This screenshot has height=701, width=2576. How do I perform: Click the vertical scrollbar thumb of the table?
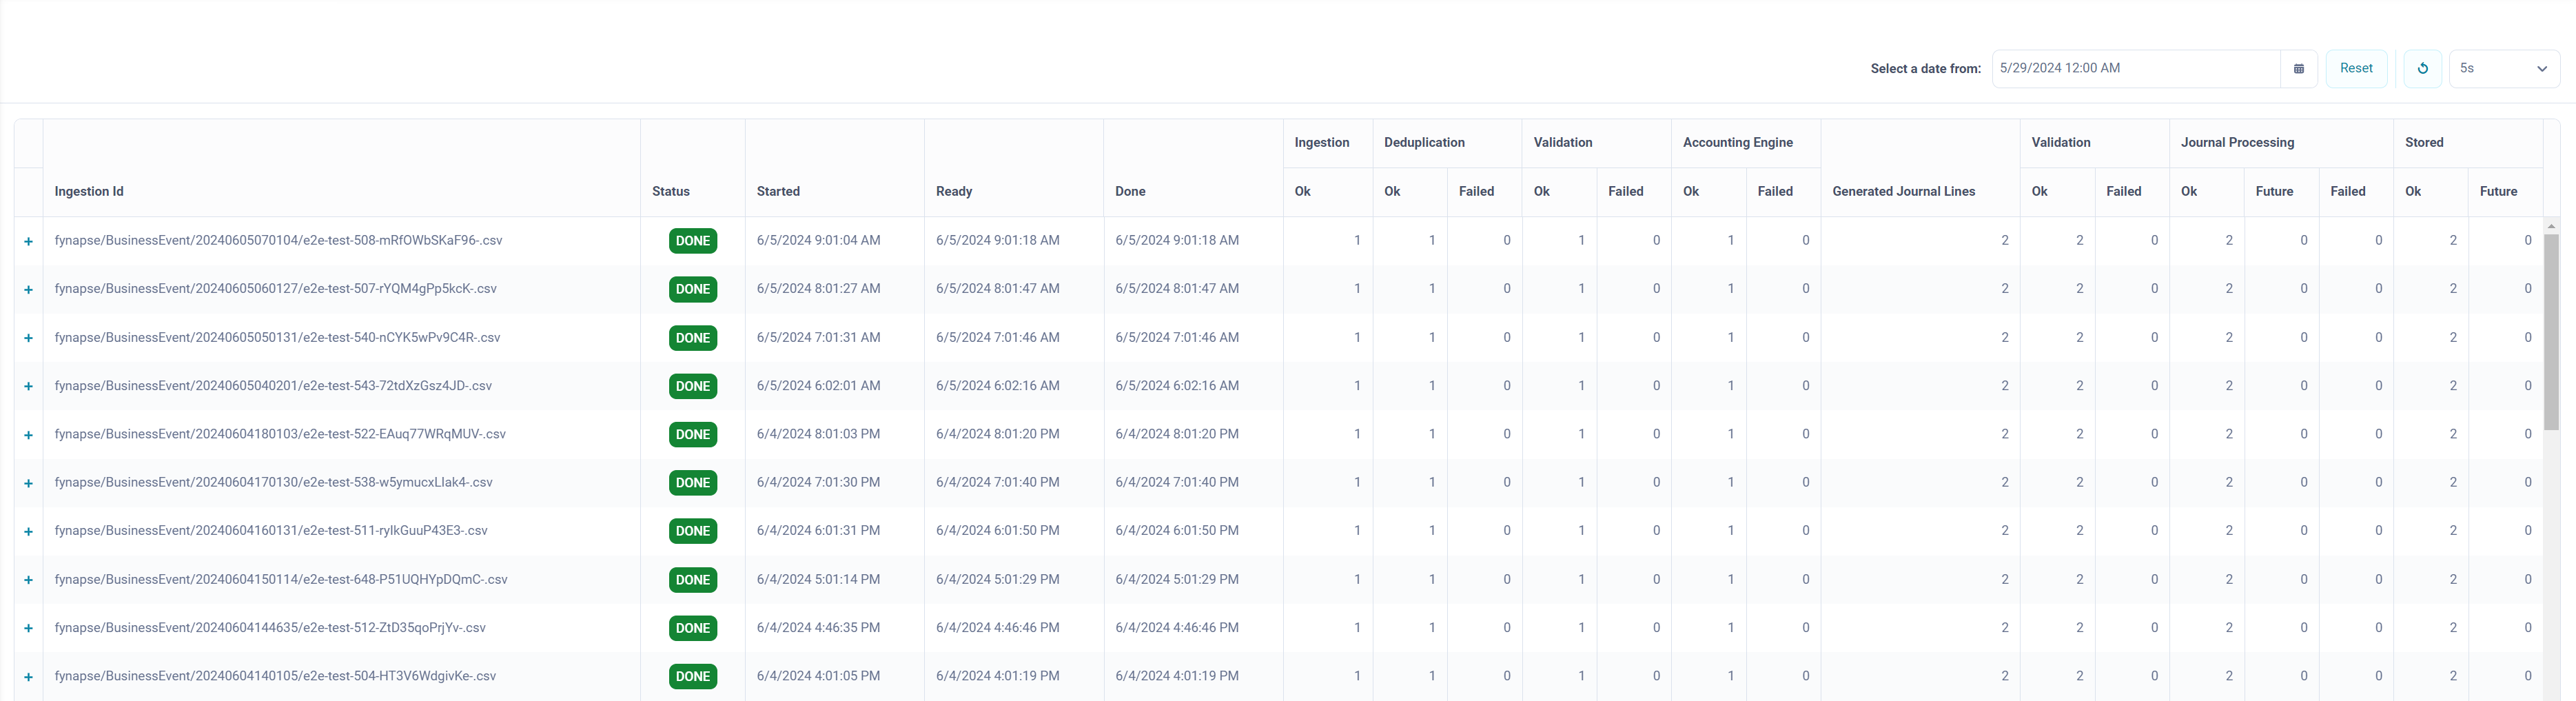point(2550,330)
